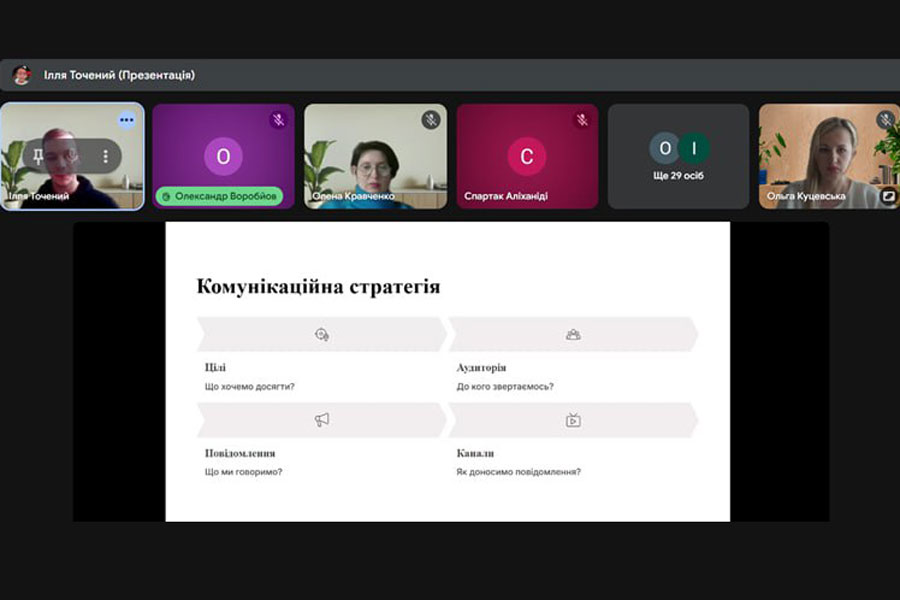
Task: Click the text Як доносимо повідомлення?
Action: [518, 472]
